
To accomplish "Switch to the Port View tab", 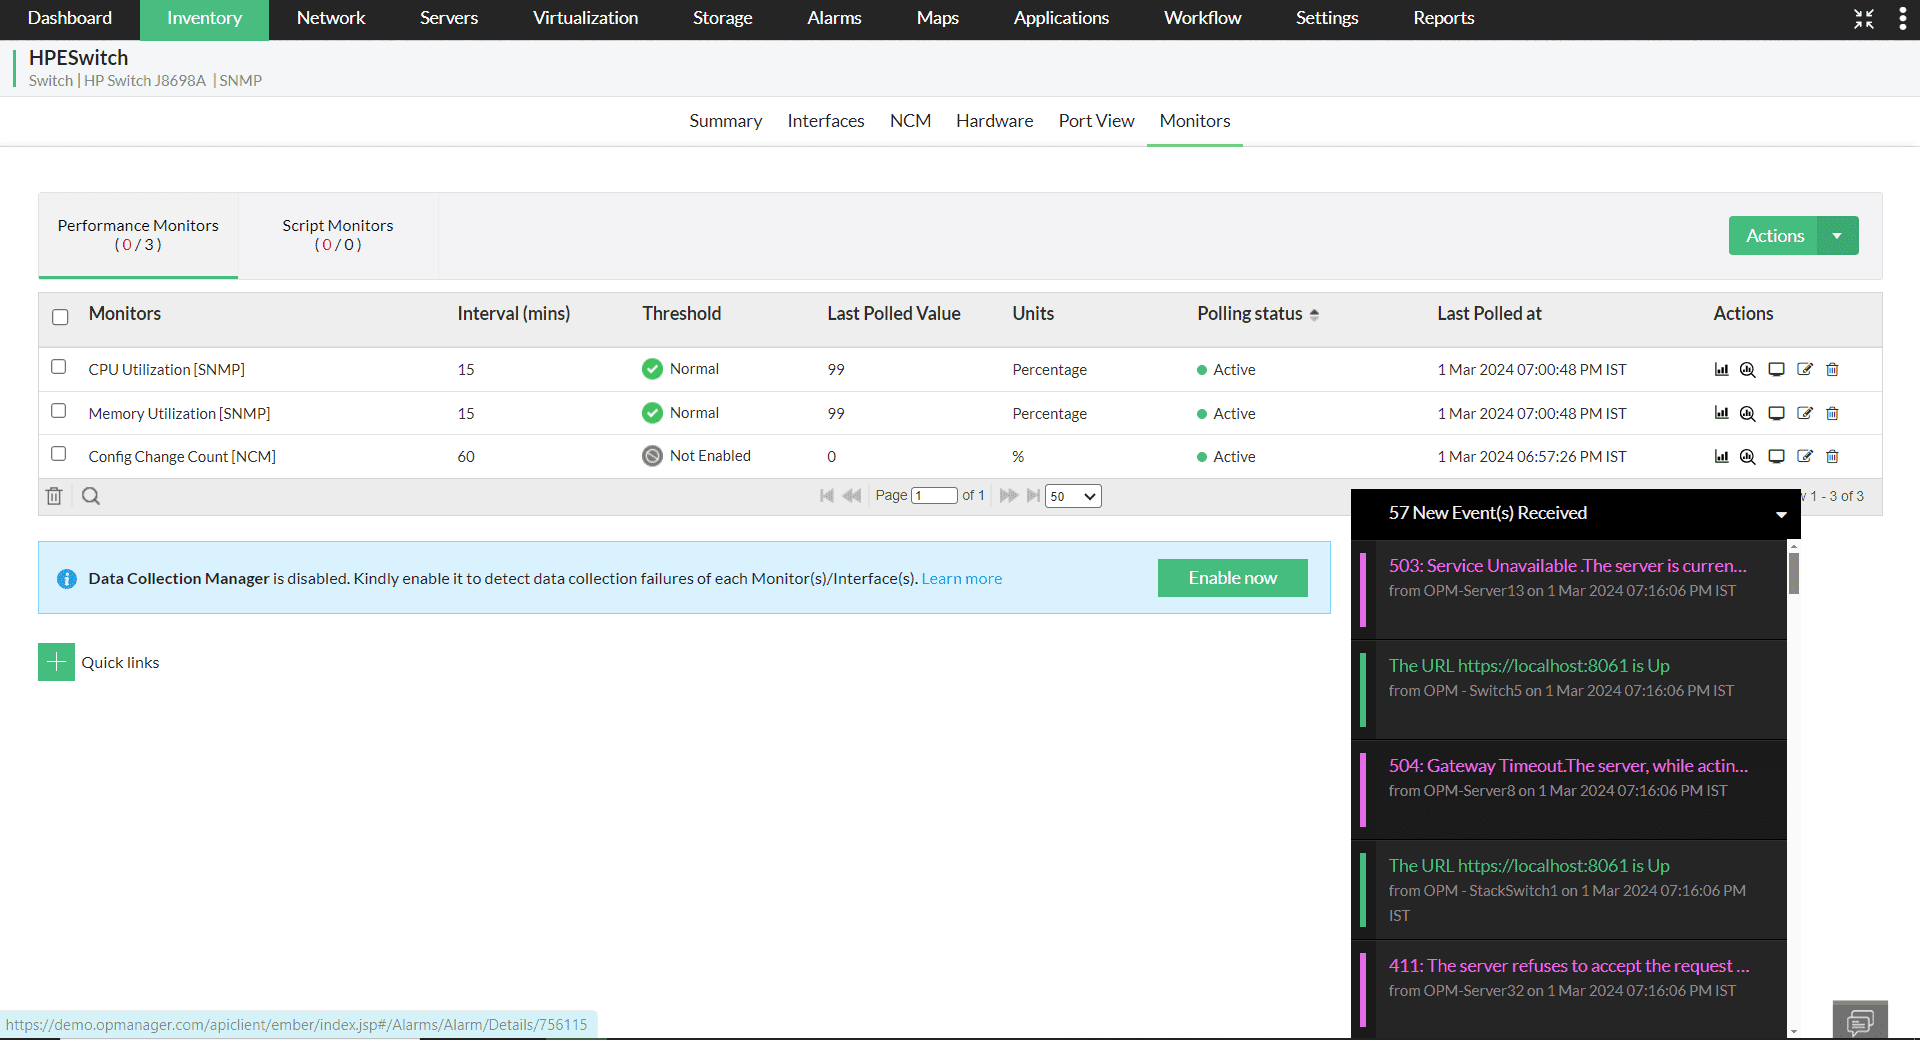I will (1096, 121).
